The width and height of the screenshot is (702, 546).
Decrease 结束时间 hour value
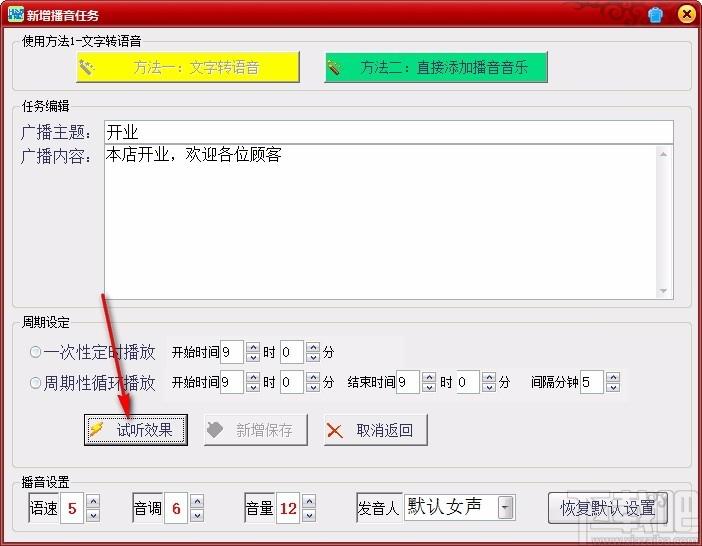pos(429,387)
